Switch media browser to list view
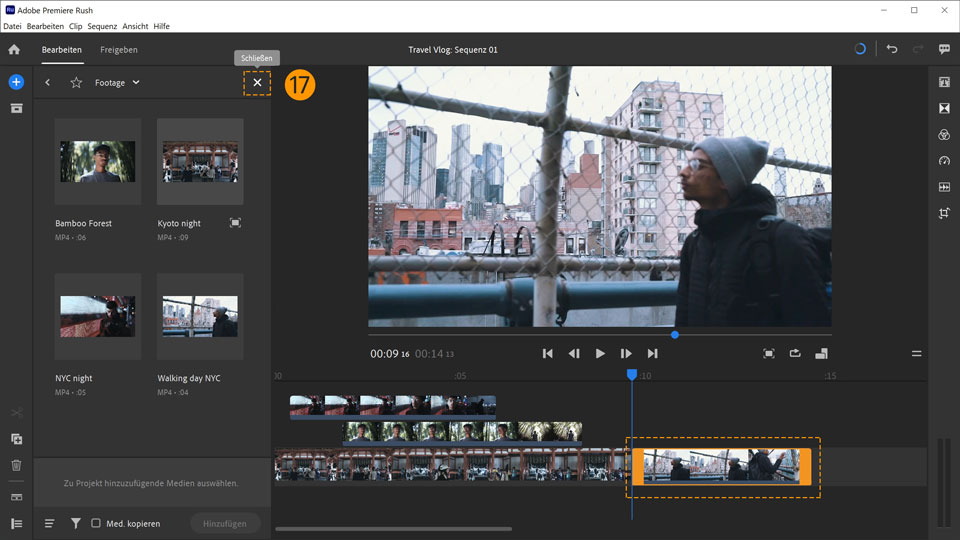 (x=50, y=523)
